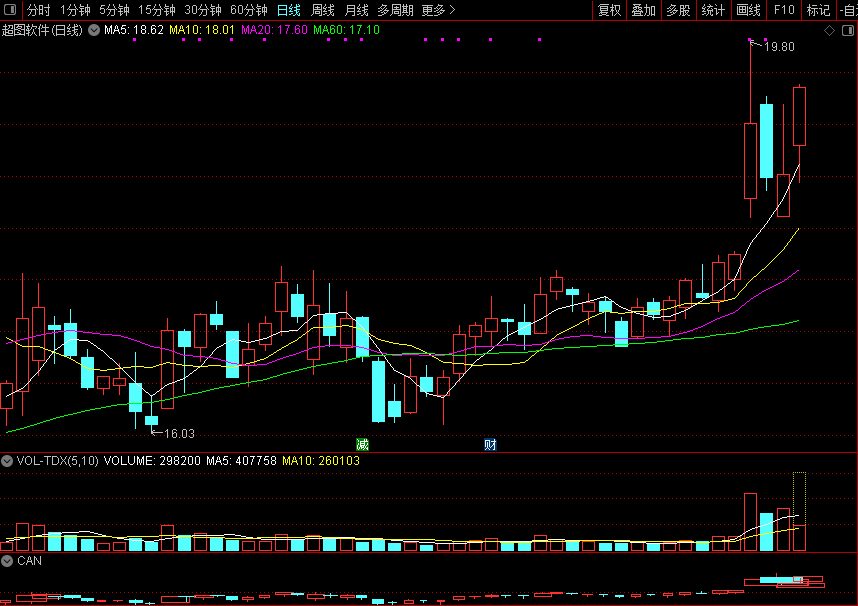Open the 多股 multi-stock view
Image resolution: width=858 pixels, height=606 pixels.
coord(679,10)
